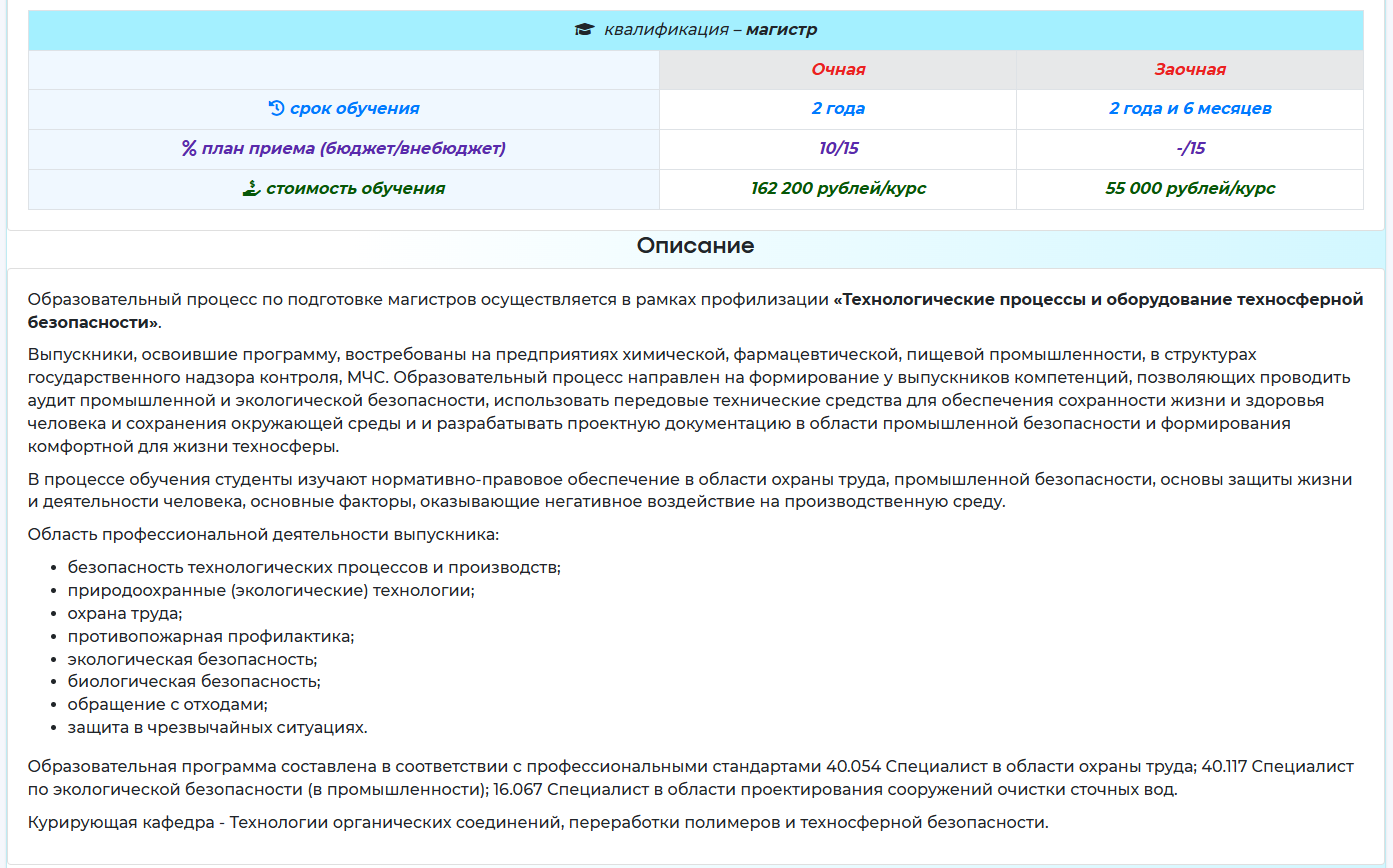Click the Описание section heading

pyautogui.click(x=695, y=246)
